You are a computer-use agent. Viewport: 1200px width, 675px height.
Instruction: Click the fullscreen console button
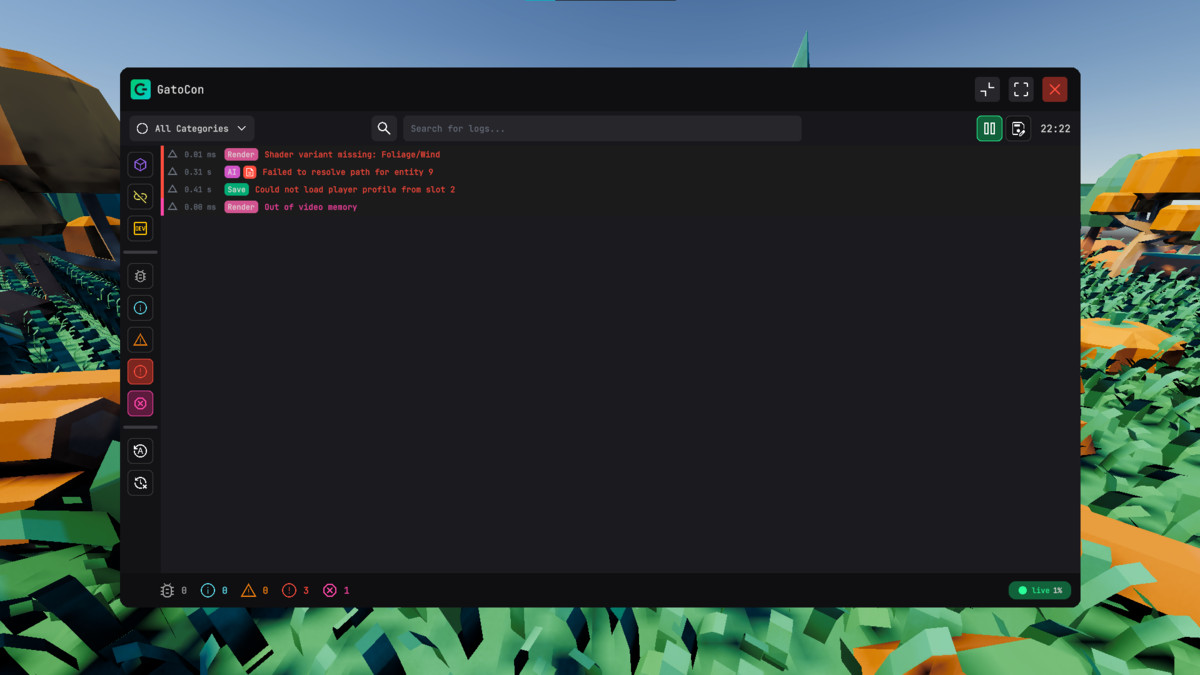click(x=1021, y=89)
